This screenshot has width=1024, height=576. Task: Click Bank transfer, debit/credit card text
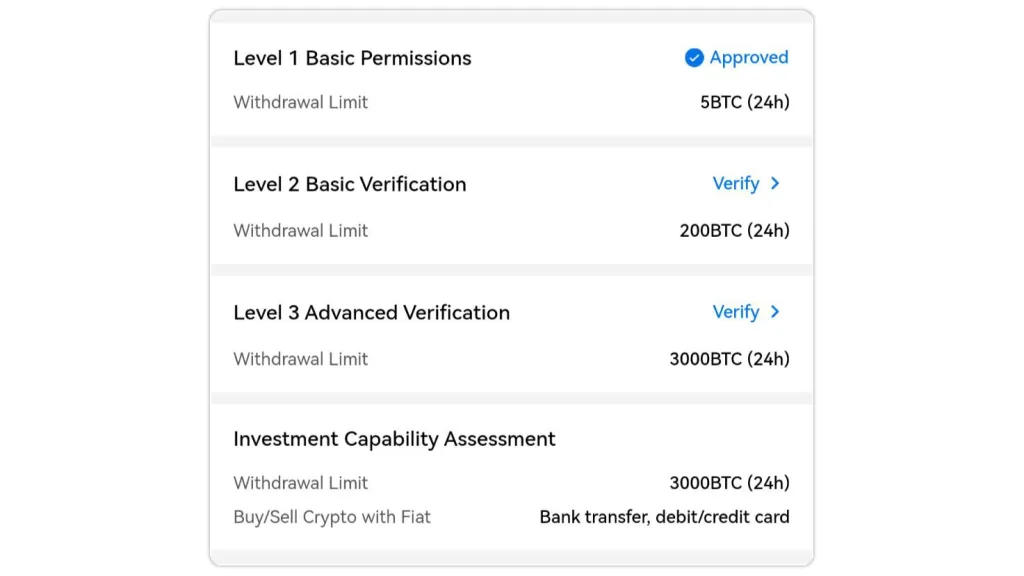(664, 517)
